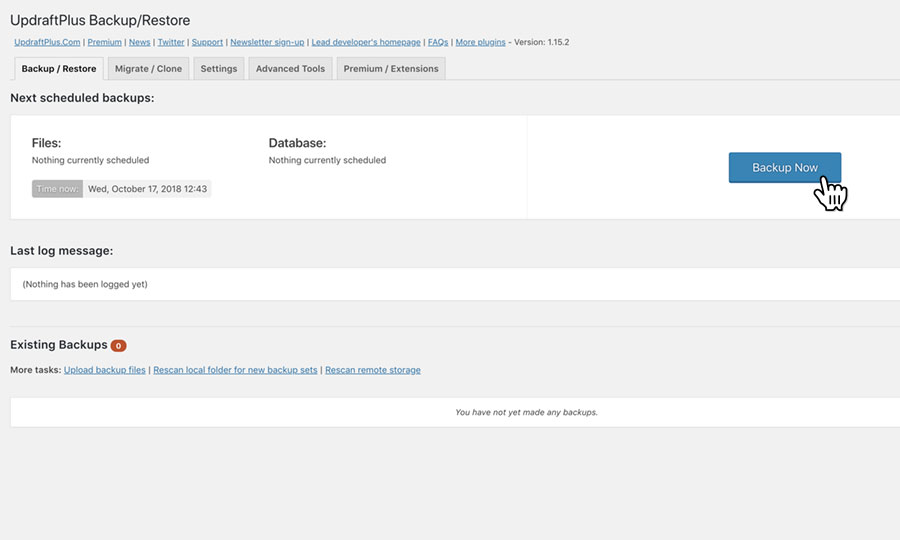900x540 pixels.
Task: Select the 'Version: 1.15.2' text
Action: tap(541, 42)
